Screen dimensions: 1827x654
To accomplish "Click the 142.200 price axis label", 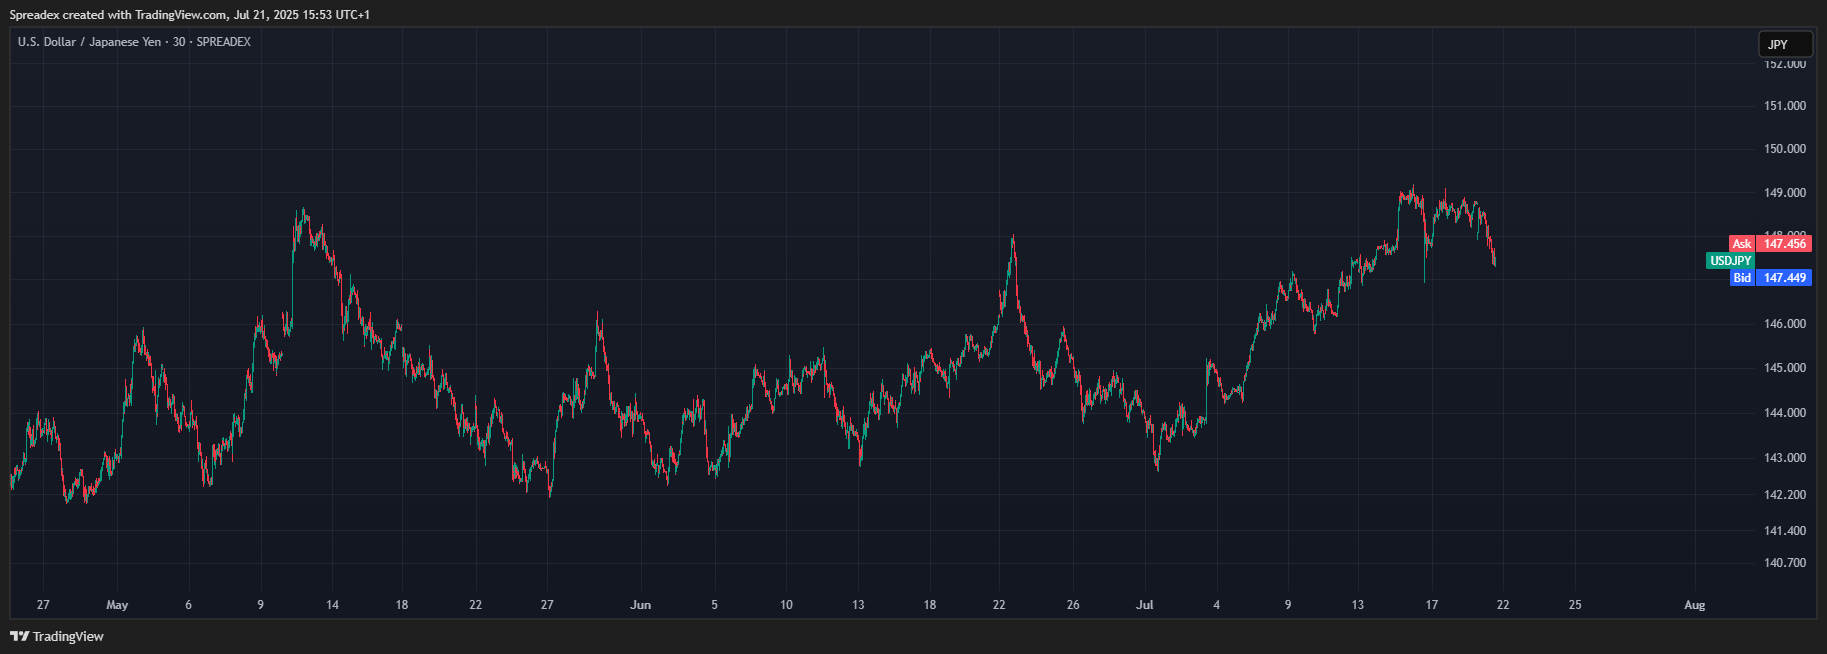I will pyautogui.click(x=1785, y=495).
